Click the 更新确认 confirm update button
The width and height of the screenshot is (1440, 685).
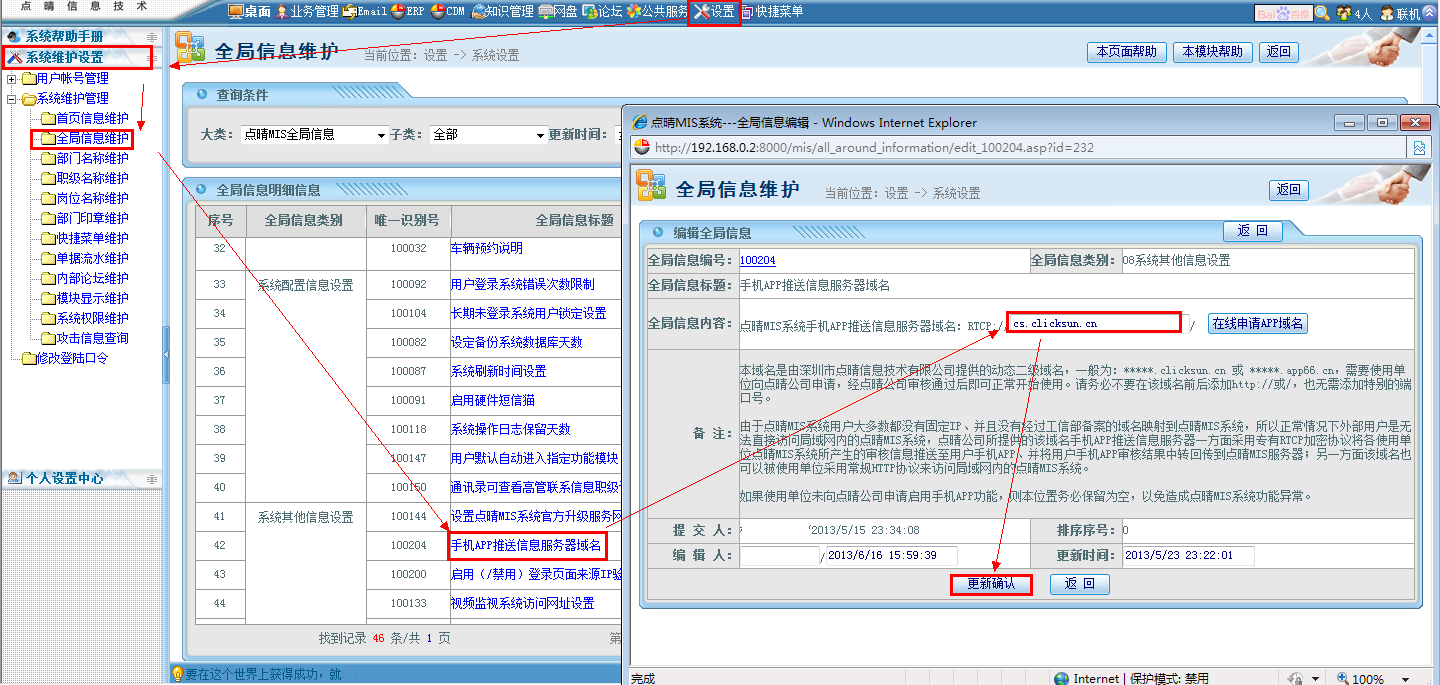[990, 584]
